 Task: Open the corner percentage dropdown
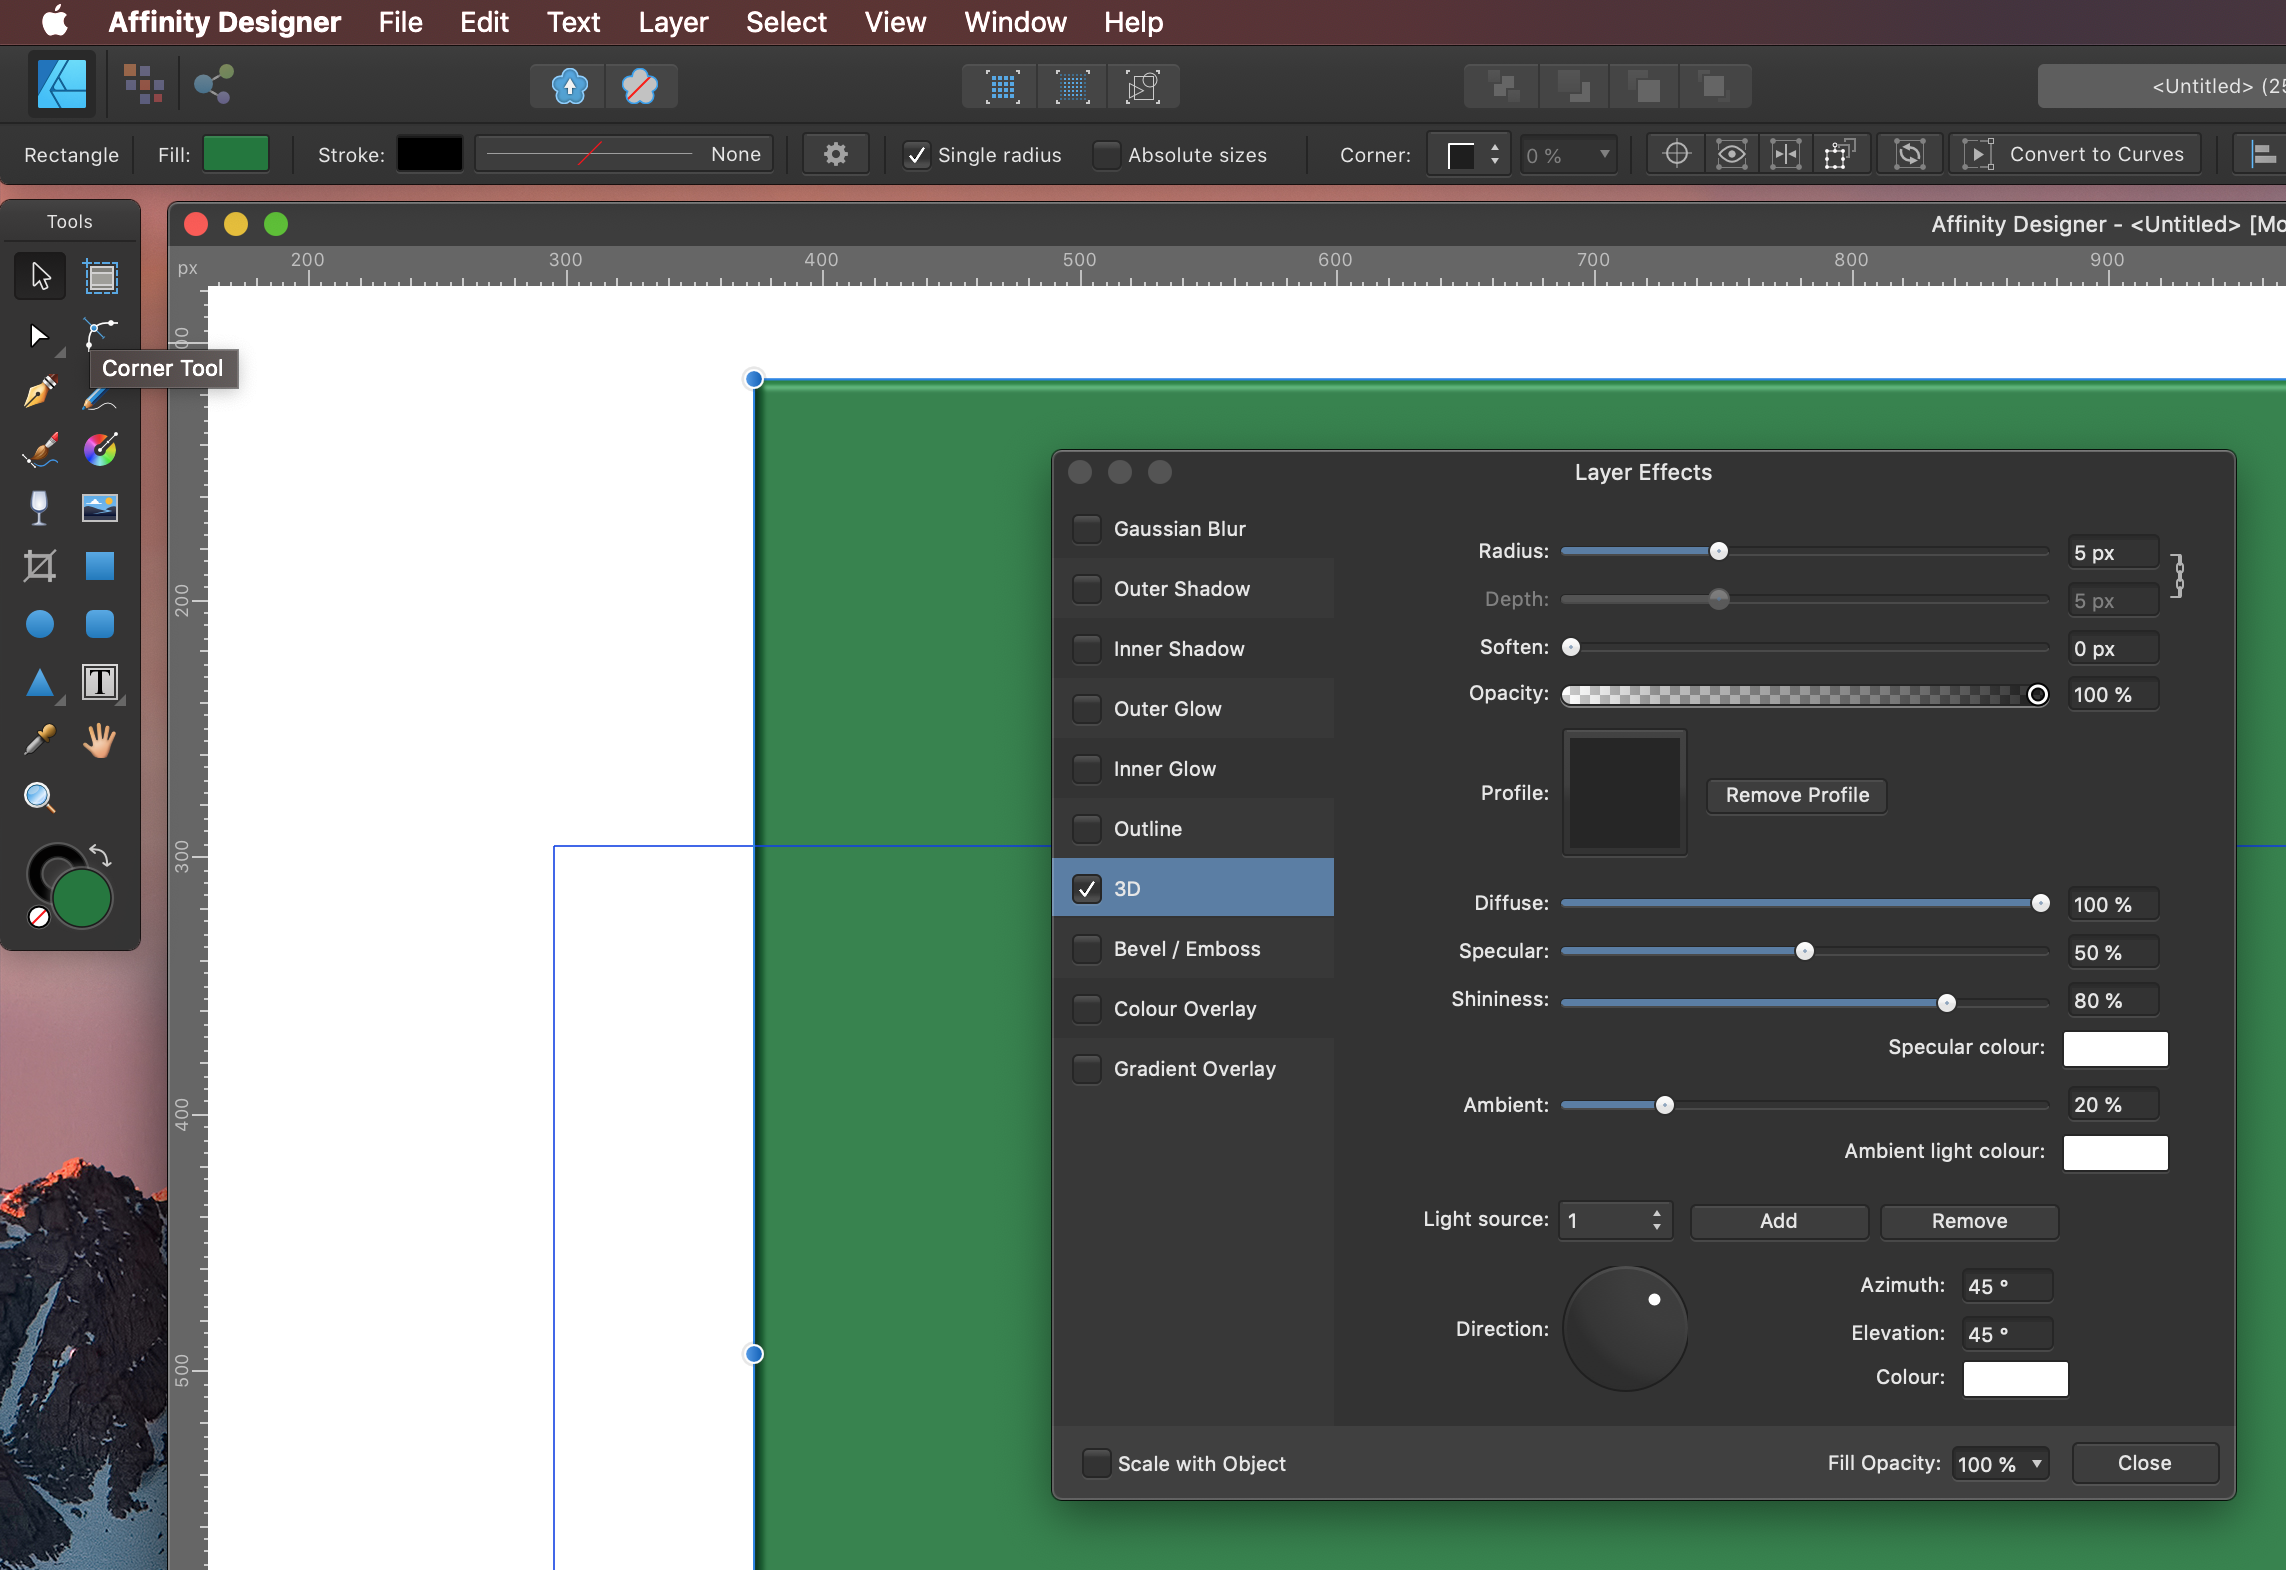coord(1568,155)
